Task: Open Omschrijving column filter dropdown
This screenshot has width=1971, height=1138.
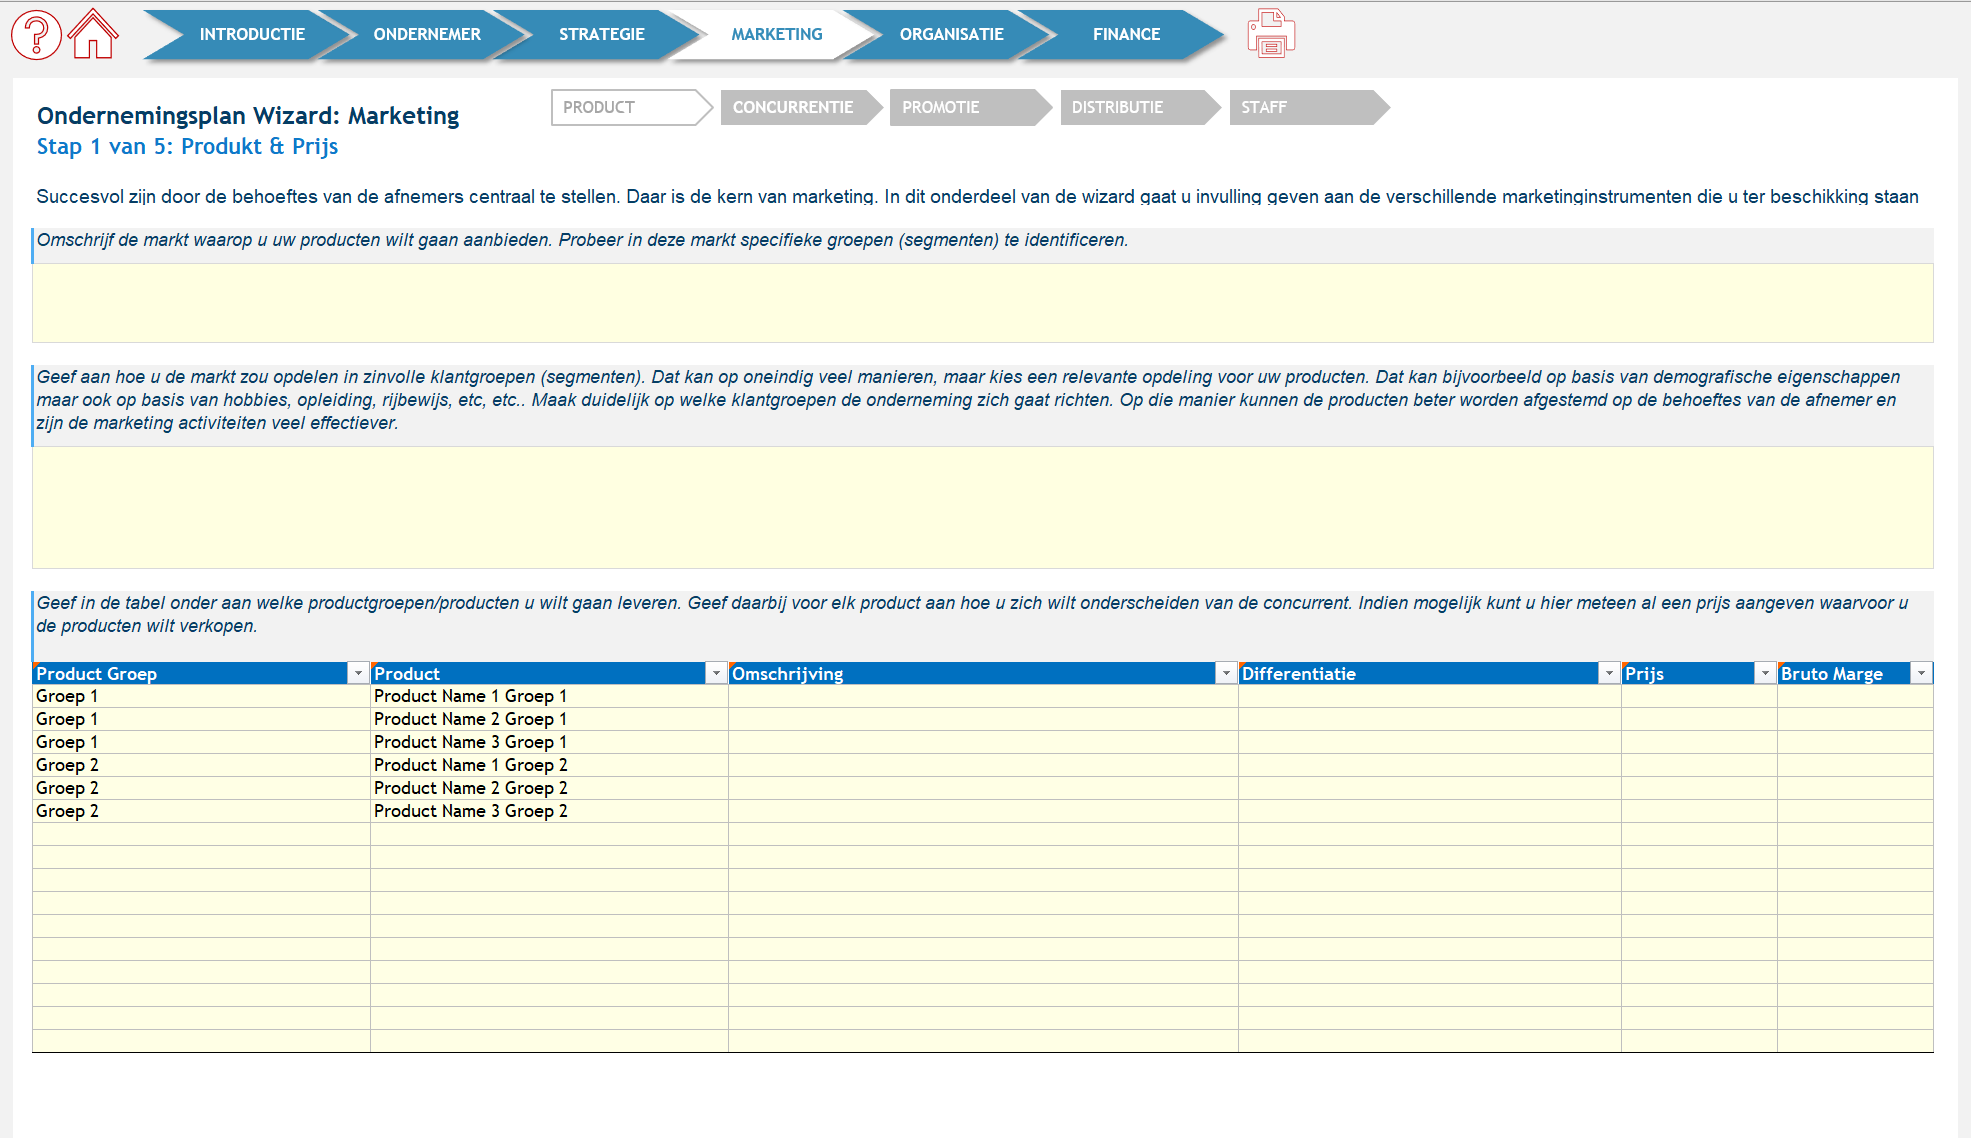Action: click(x=1226, y=674)
